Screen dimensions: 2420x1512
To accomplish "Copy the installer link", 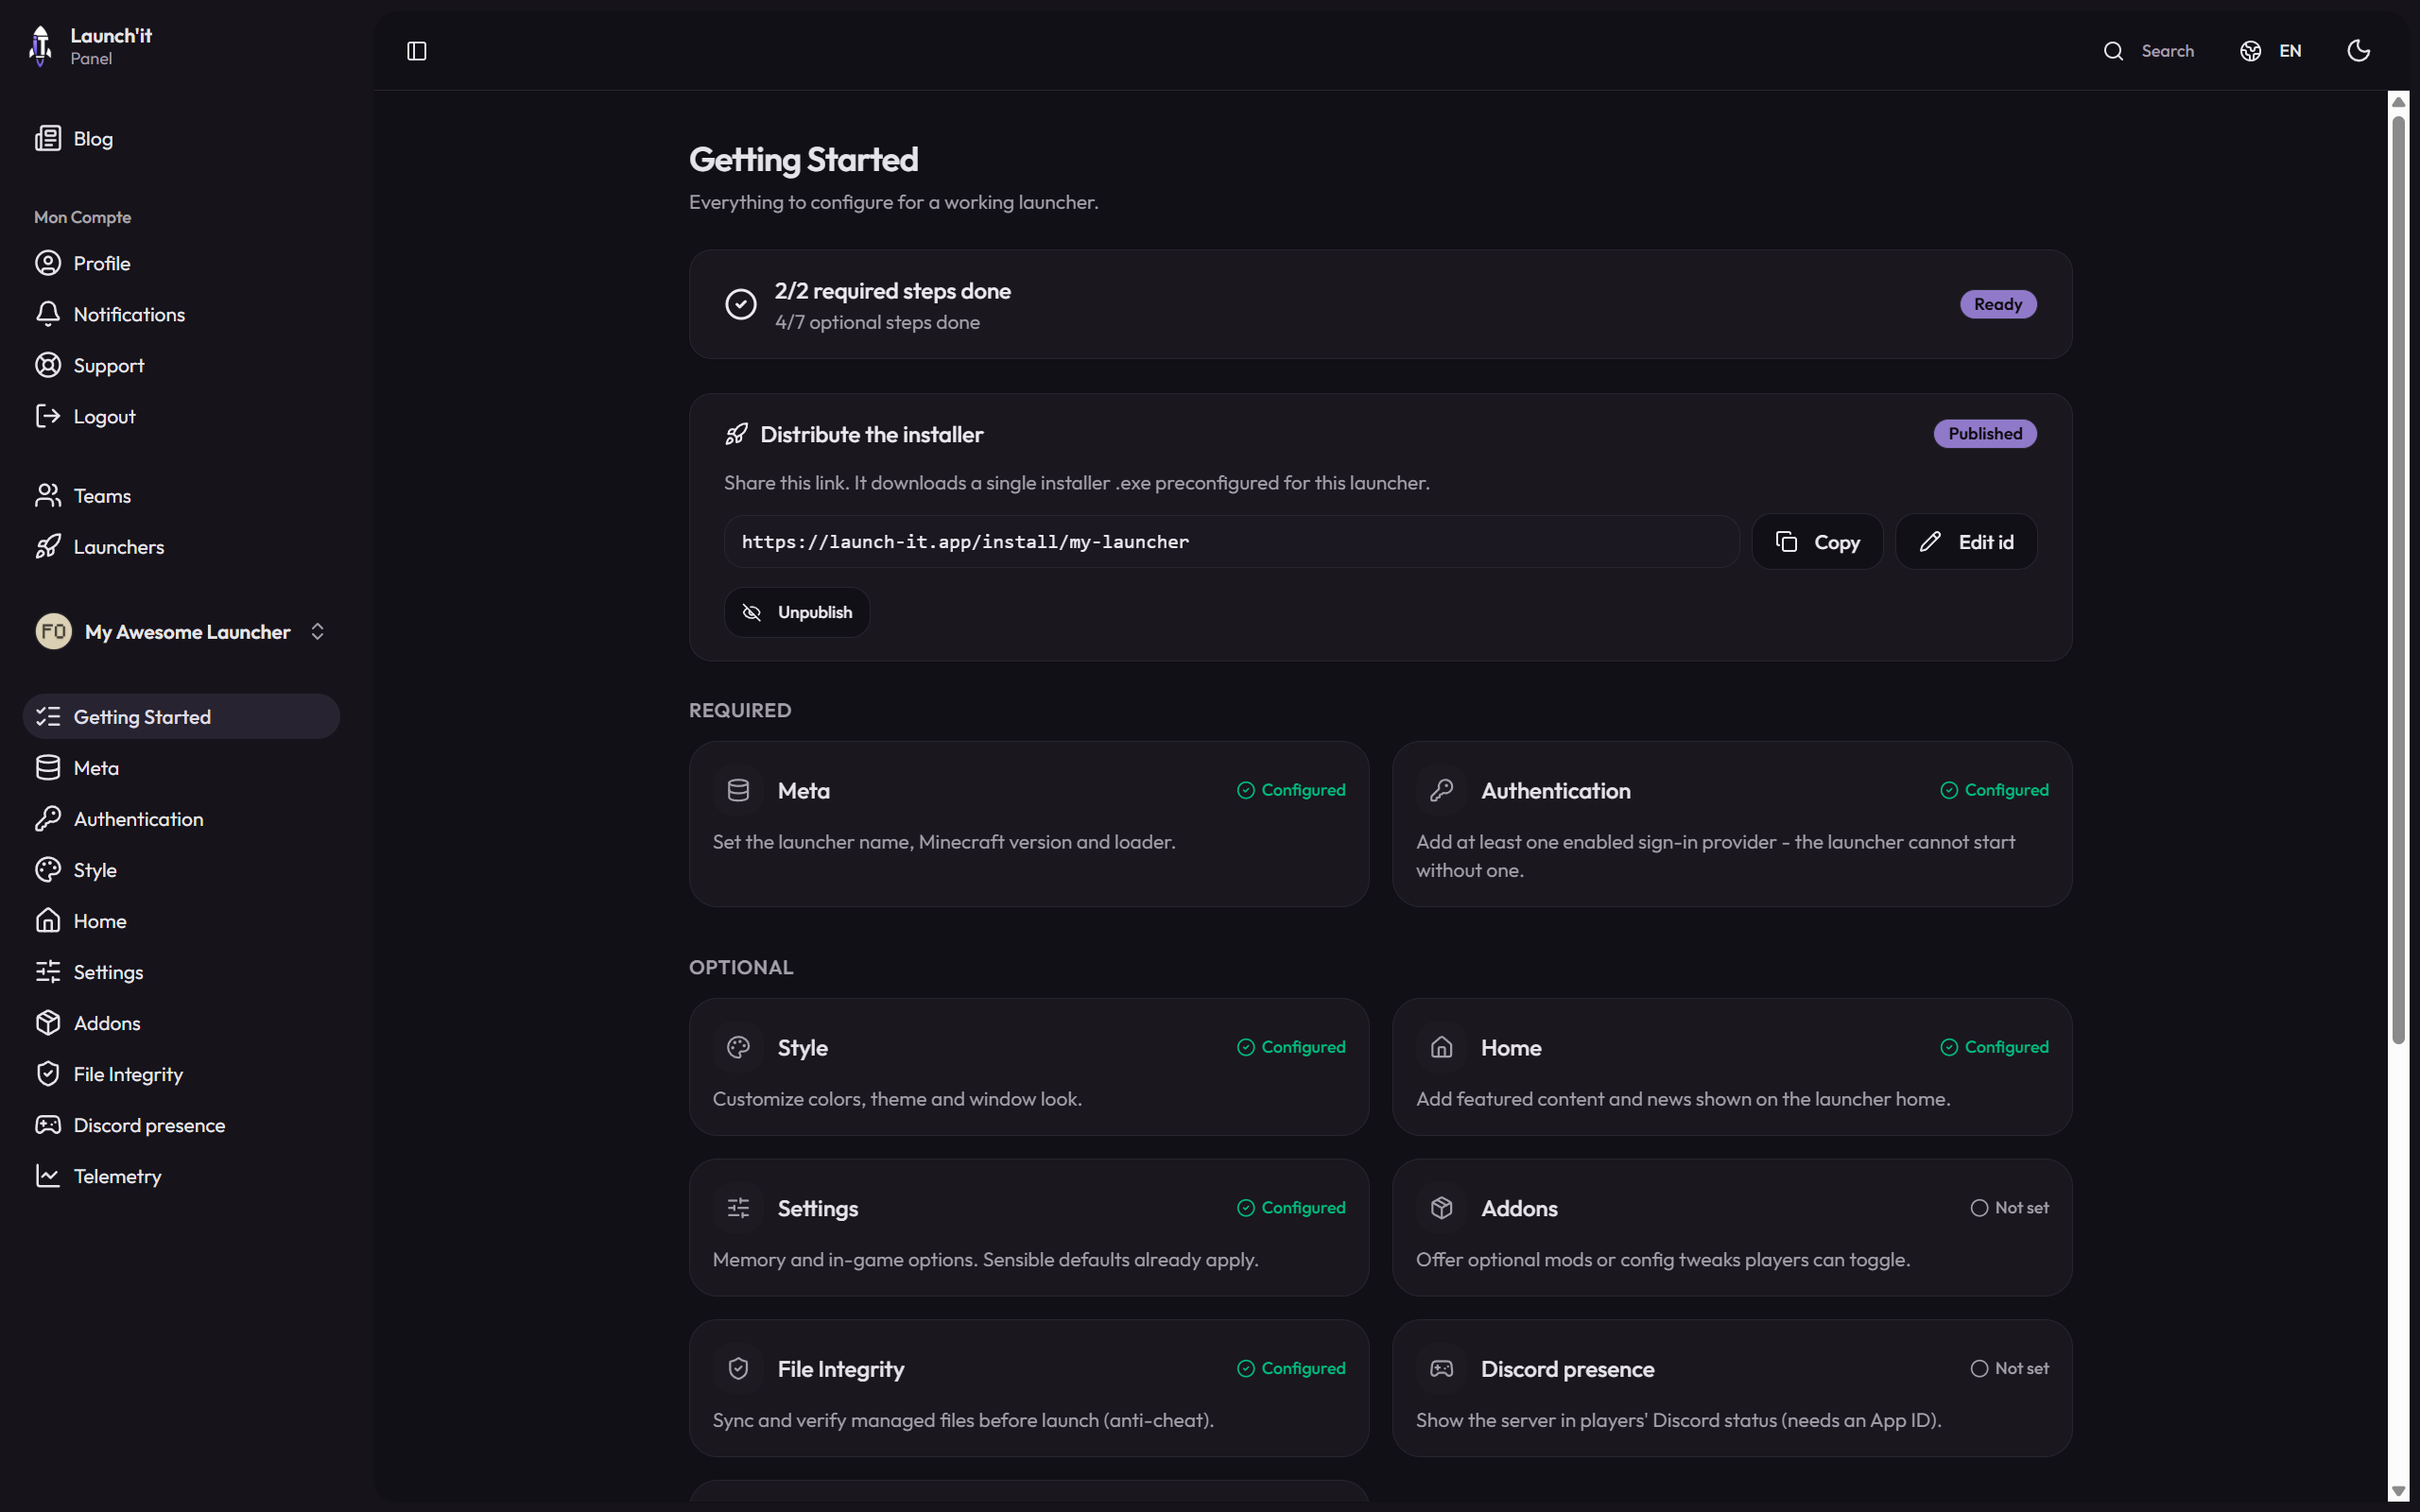I will (1817, 542).
